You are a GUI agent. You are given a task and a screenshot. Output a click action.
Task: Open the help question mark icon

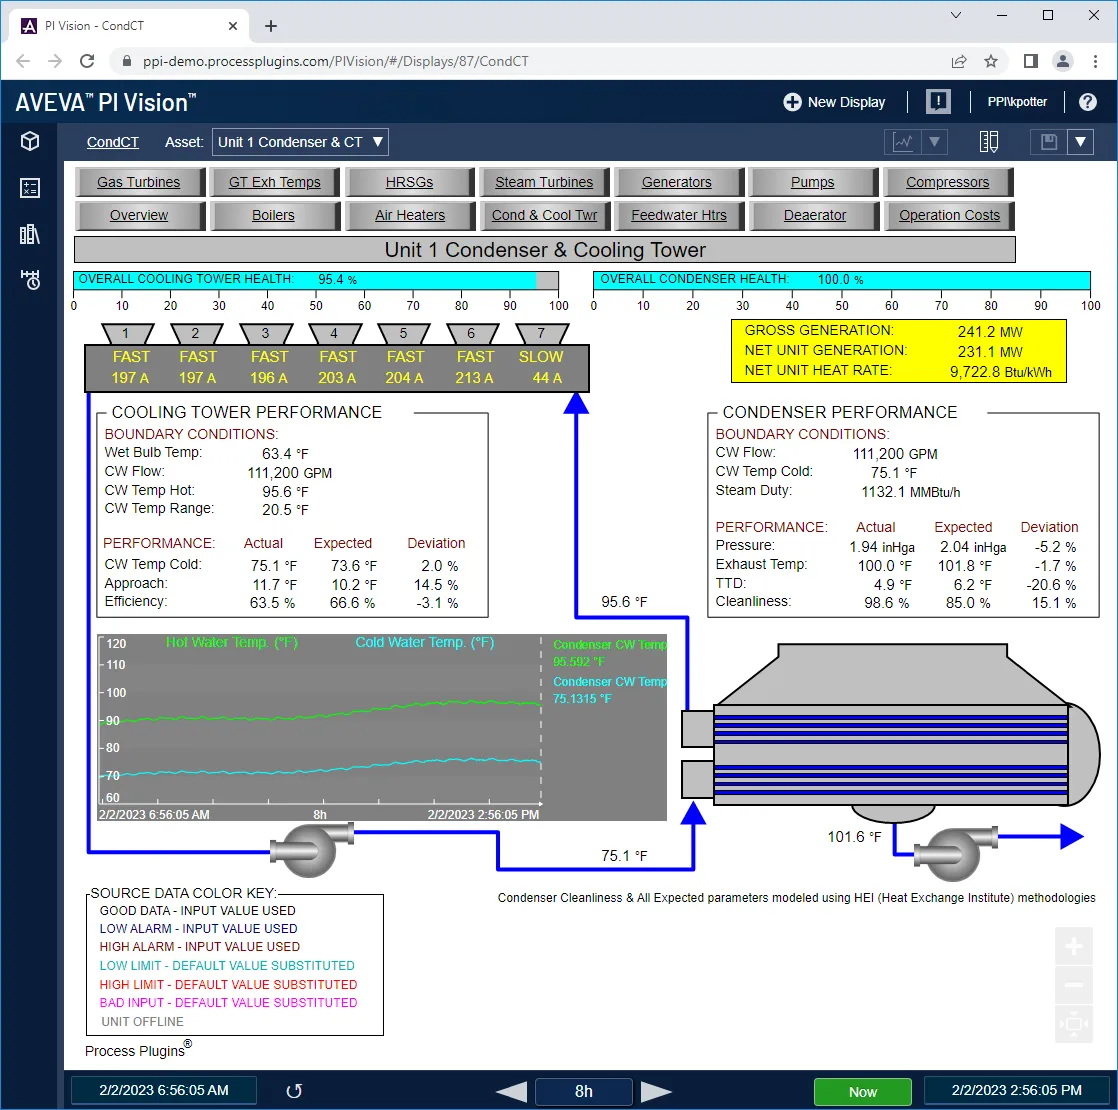pyautogui.click(x=1087, y=102)
